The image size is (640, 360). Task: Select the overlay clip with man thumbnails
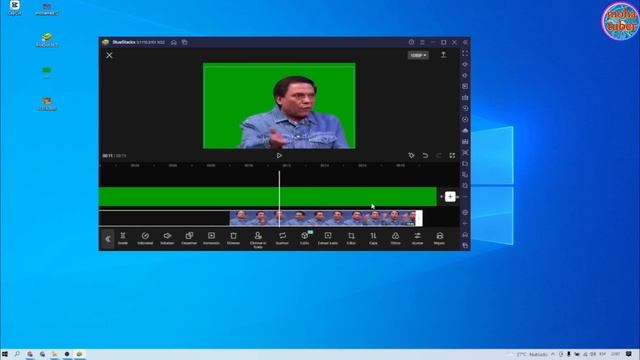point(322,218)
